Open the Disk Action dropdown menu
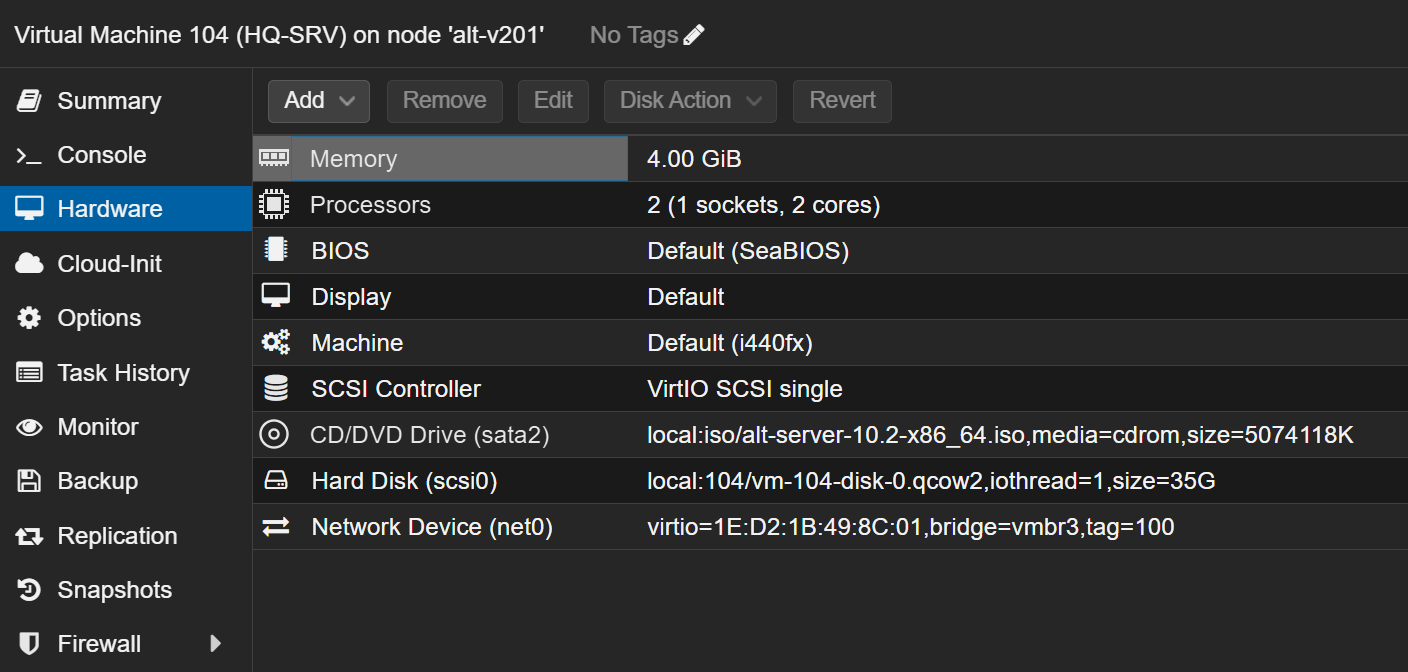The width and height of the screenshot is (1408, 672). point(689,101)
